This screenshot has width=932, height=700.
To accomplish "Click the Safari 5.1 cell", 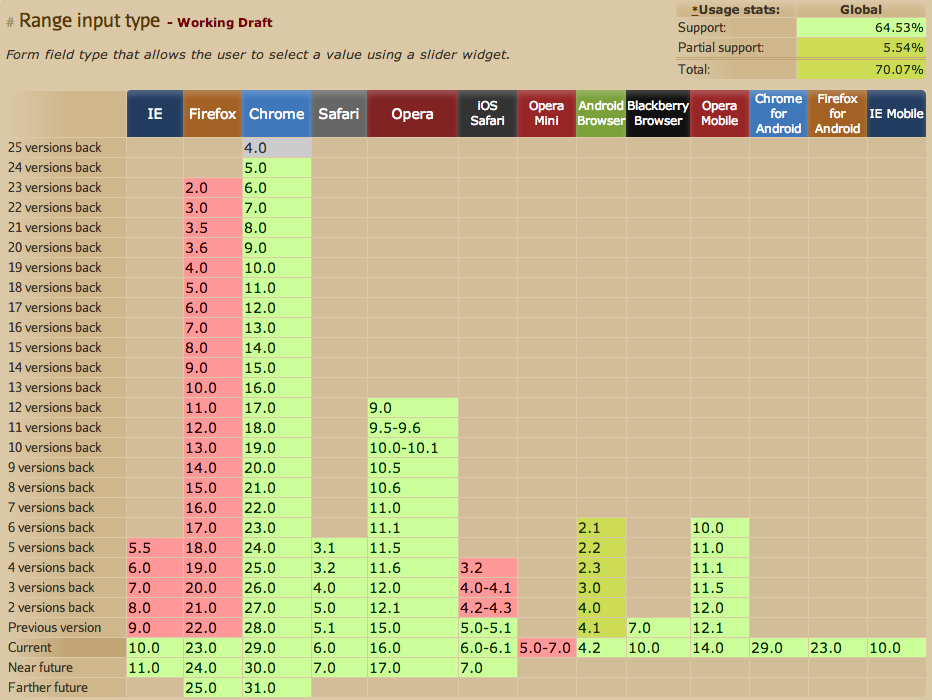I will [339, 628].
